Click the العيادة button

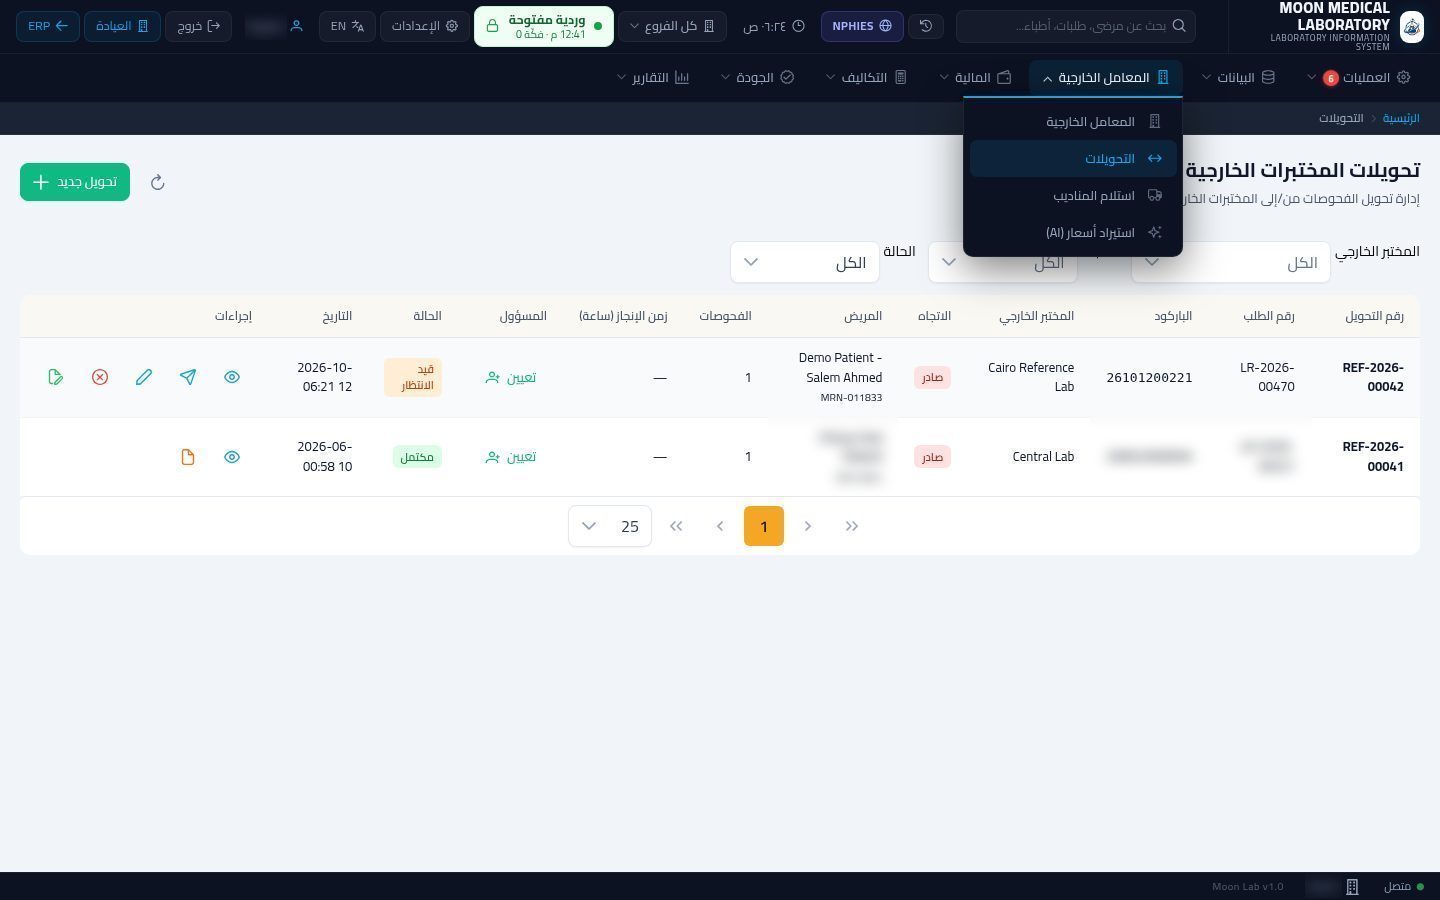pos(122,26)
